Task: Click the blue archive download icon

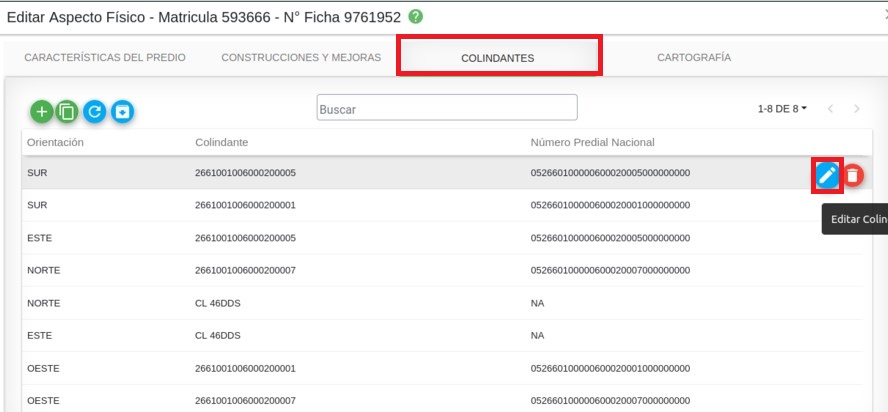Action: pos(122,112)
